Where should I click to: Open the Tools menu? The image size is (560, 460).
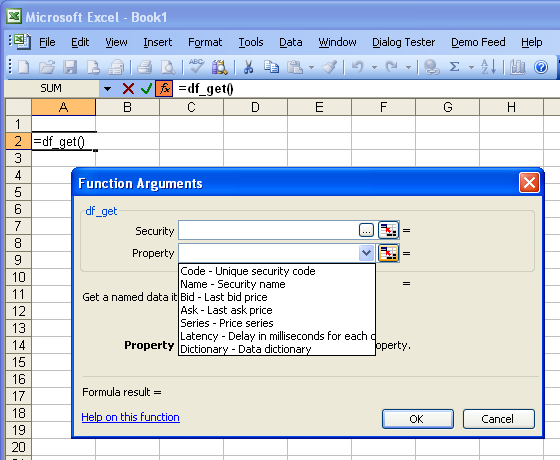tap(251, 42)
